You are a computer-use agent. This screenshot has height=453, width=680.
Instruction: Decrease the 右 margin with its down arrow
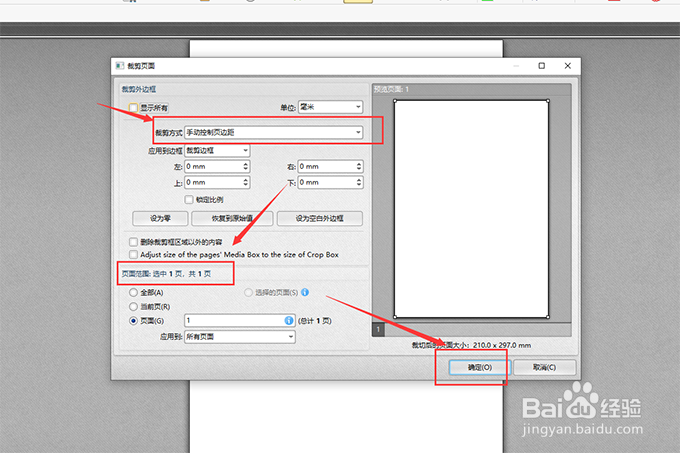(359, 169)
